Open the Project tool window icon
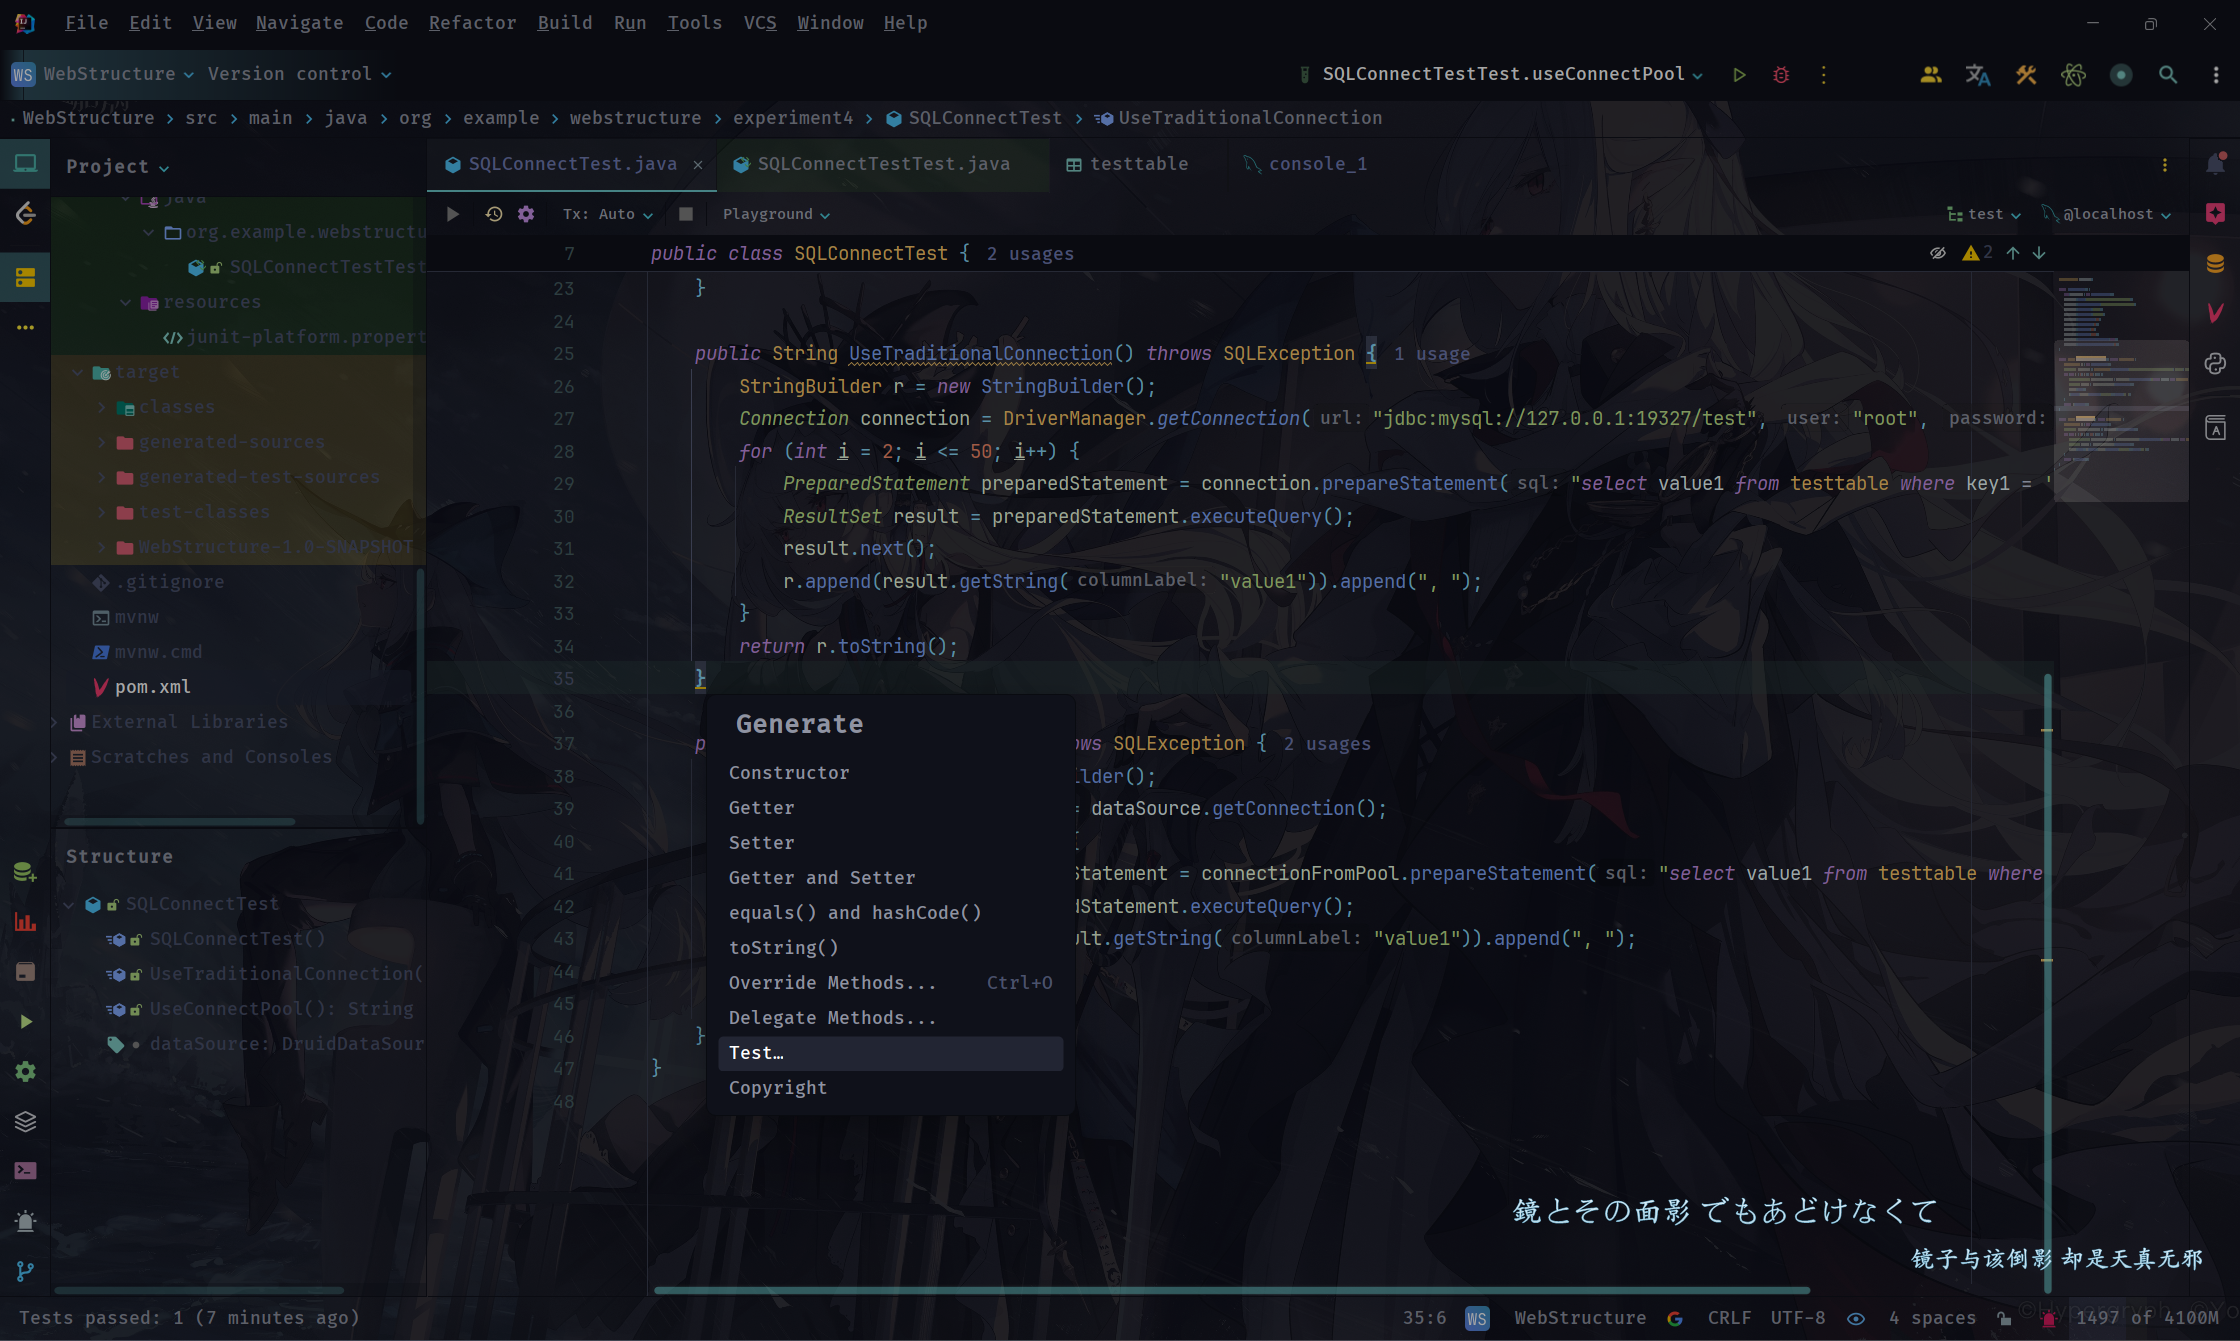Viewport: 2240px width, 1341px height. (x=25, y=164)
